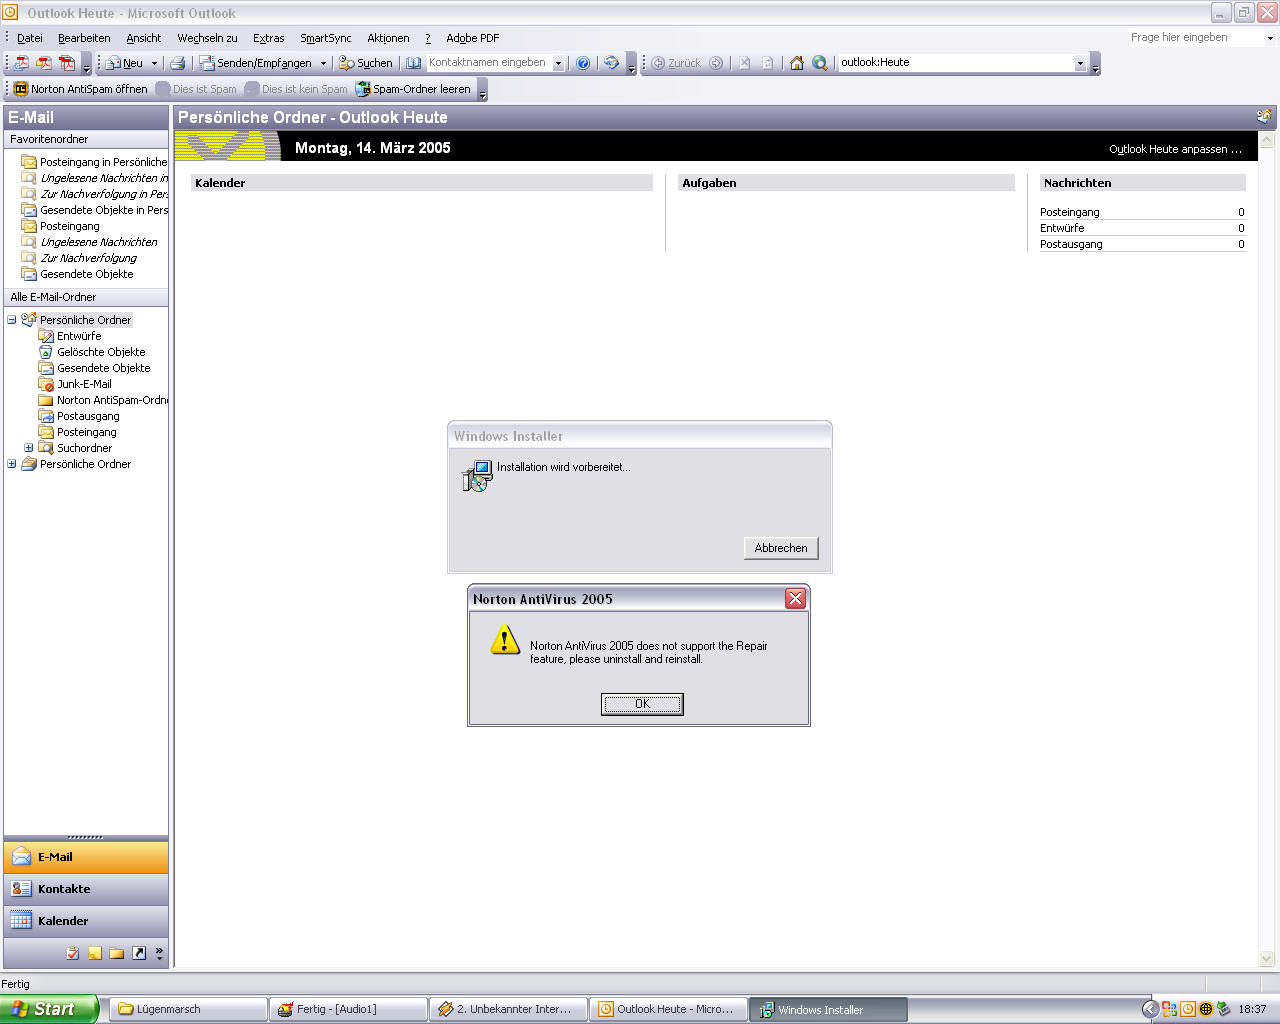
Task: Switch to Lügenmarsch taskbar item
Action: (188, 1009)
